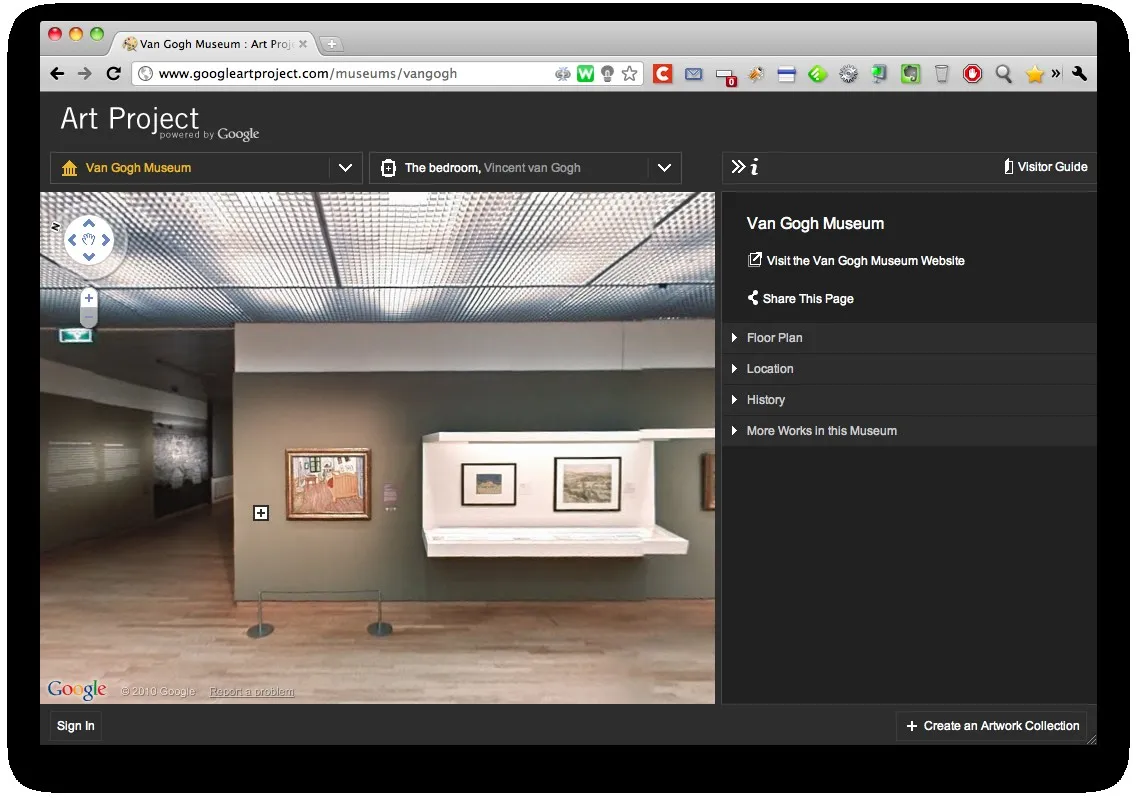Click the framed landscape drawing in display case
Image resolution: width=1137 pixels, height=800 pixels.
(x=587, y=483)
